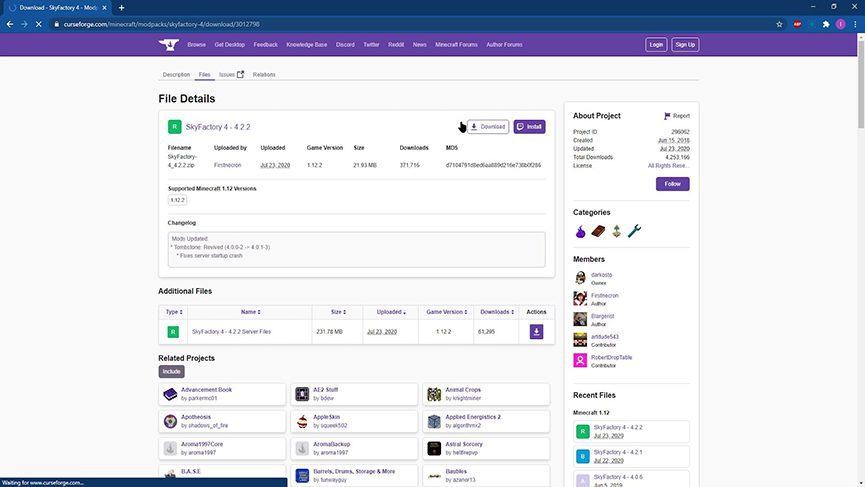
Task: Open the AdBlock Plus extension icon
Action: pos(797,24)
